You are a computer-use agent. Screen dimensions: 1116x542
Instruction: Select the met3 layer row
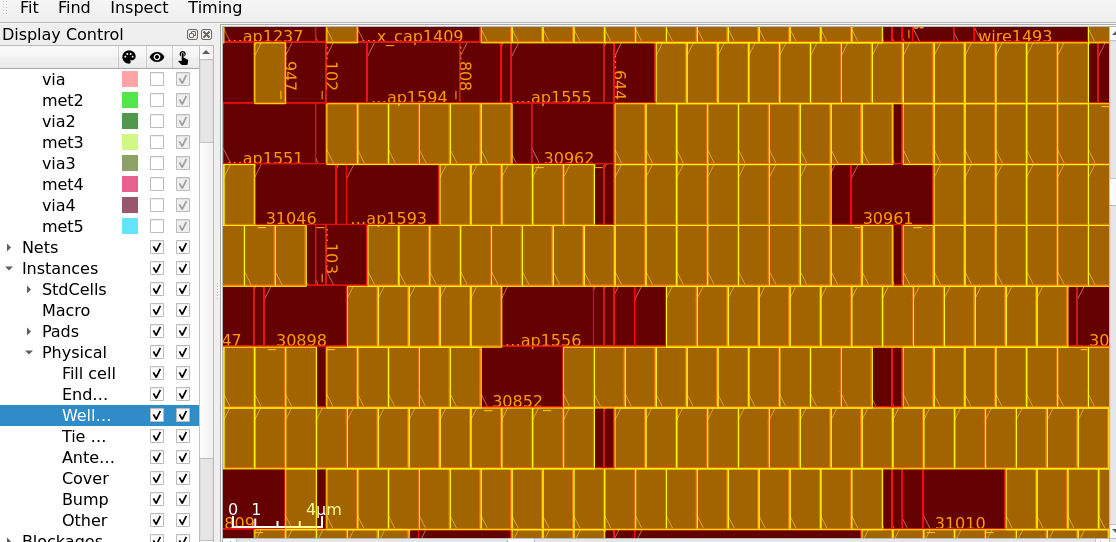click(x=99, y=142)
